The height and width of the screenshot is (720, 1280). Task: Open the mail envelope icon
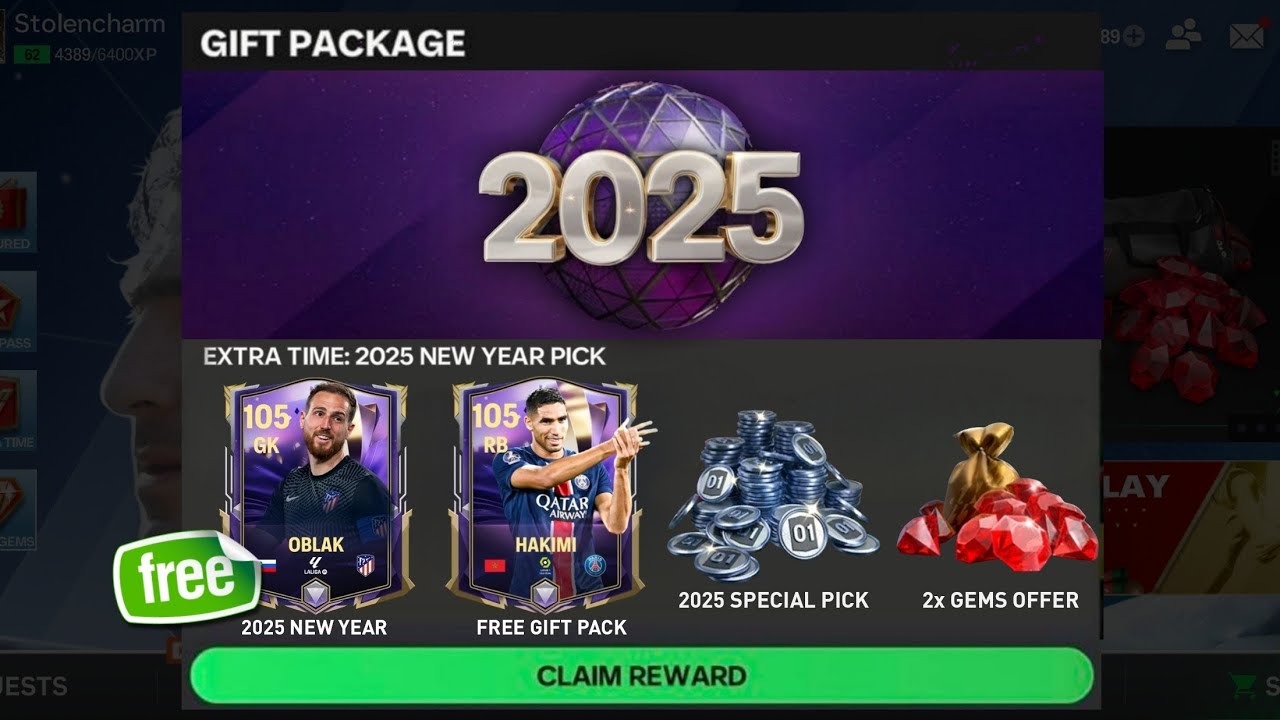[x=1246, y=36]
